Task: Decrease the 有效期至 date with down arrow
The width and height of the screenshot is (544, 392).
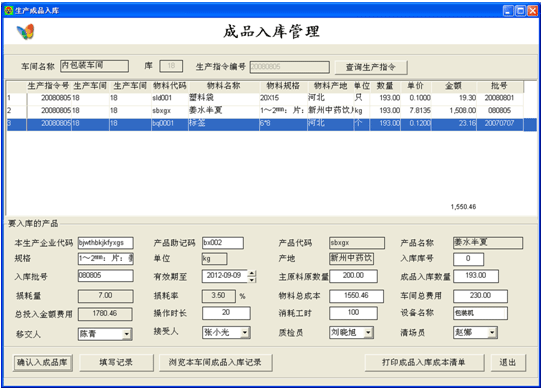Action: (252, 279)
